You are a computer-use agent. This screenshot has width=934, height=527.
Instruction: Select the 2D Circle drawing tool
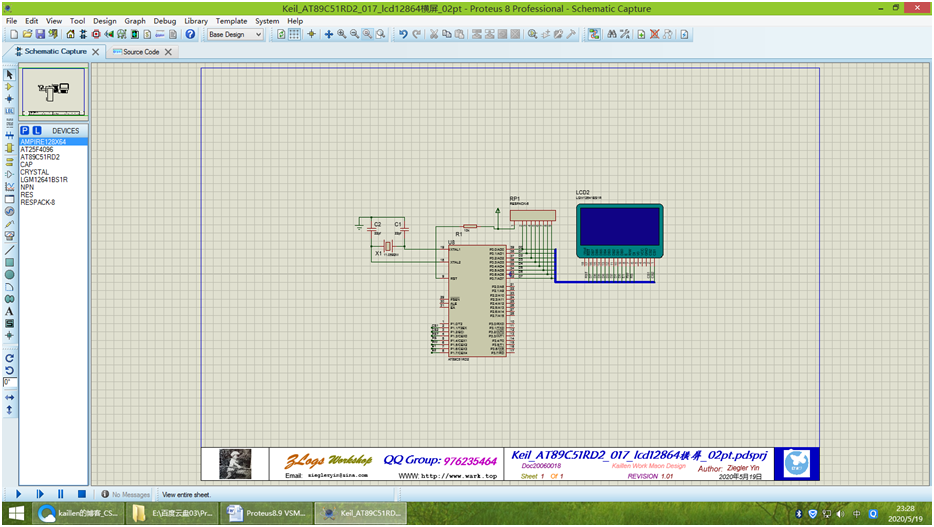[x=9, y=275]
